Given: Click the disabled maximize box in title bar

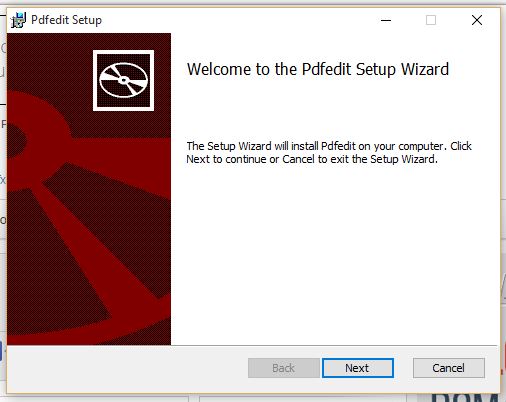Looking at the screenshot, I should pos(431,20).
